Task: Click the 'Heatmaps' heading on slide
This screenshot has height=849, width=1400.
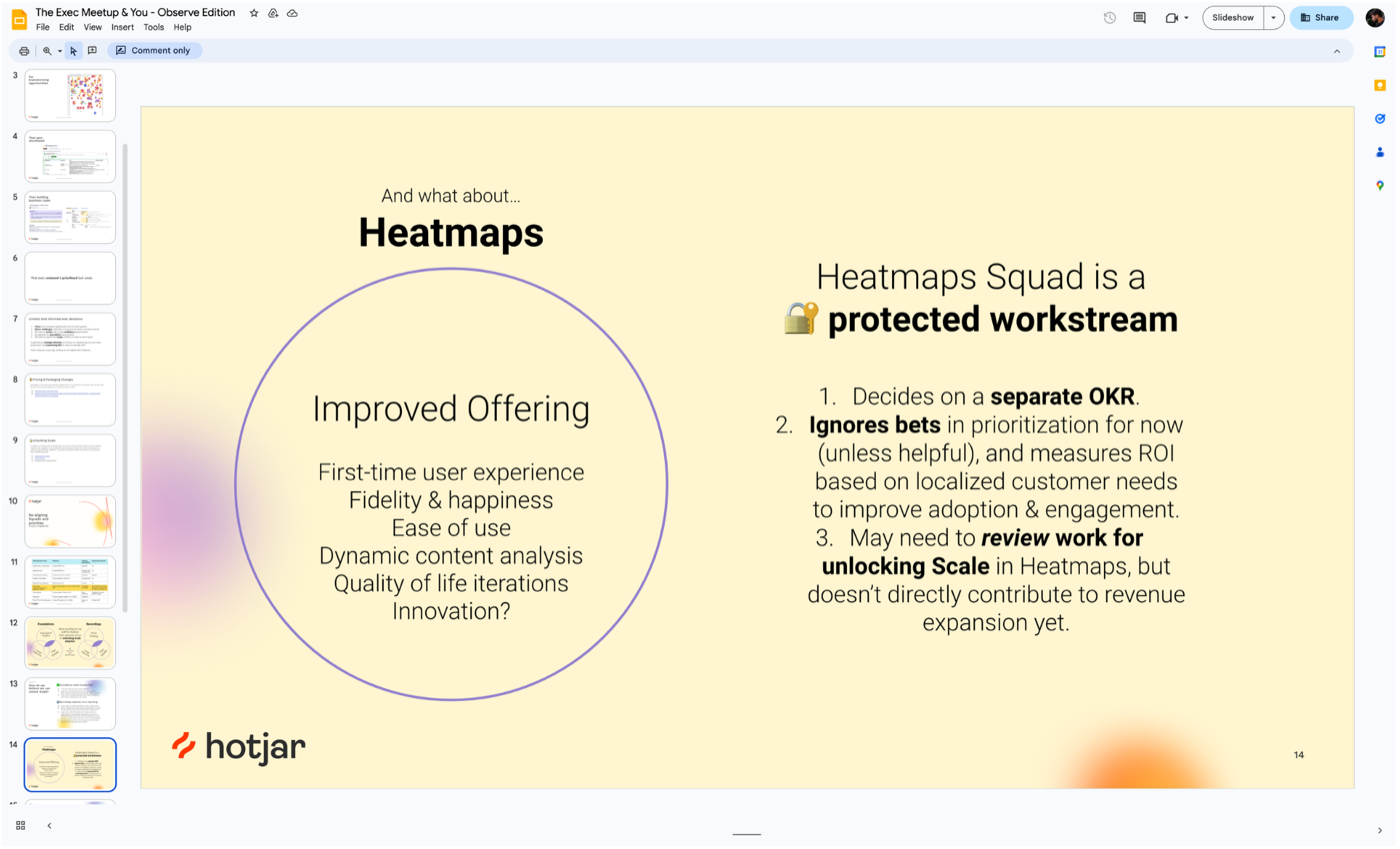Action: [451, 233]
